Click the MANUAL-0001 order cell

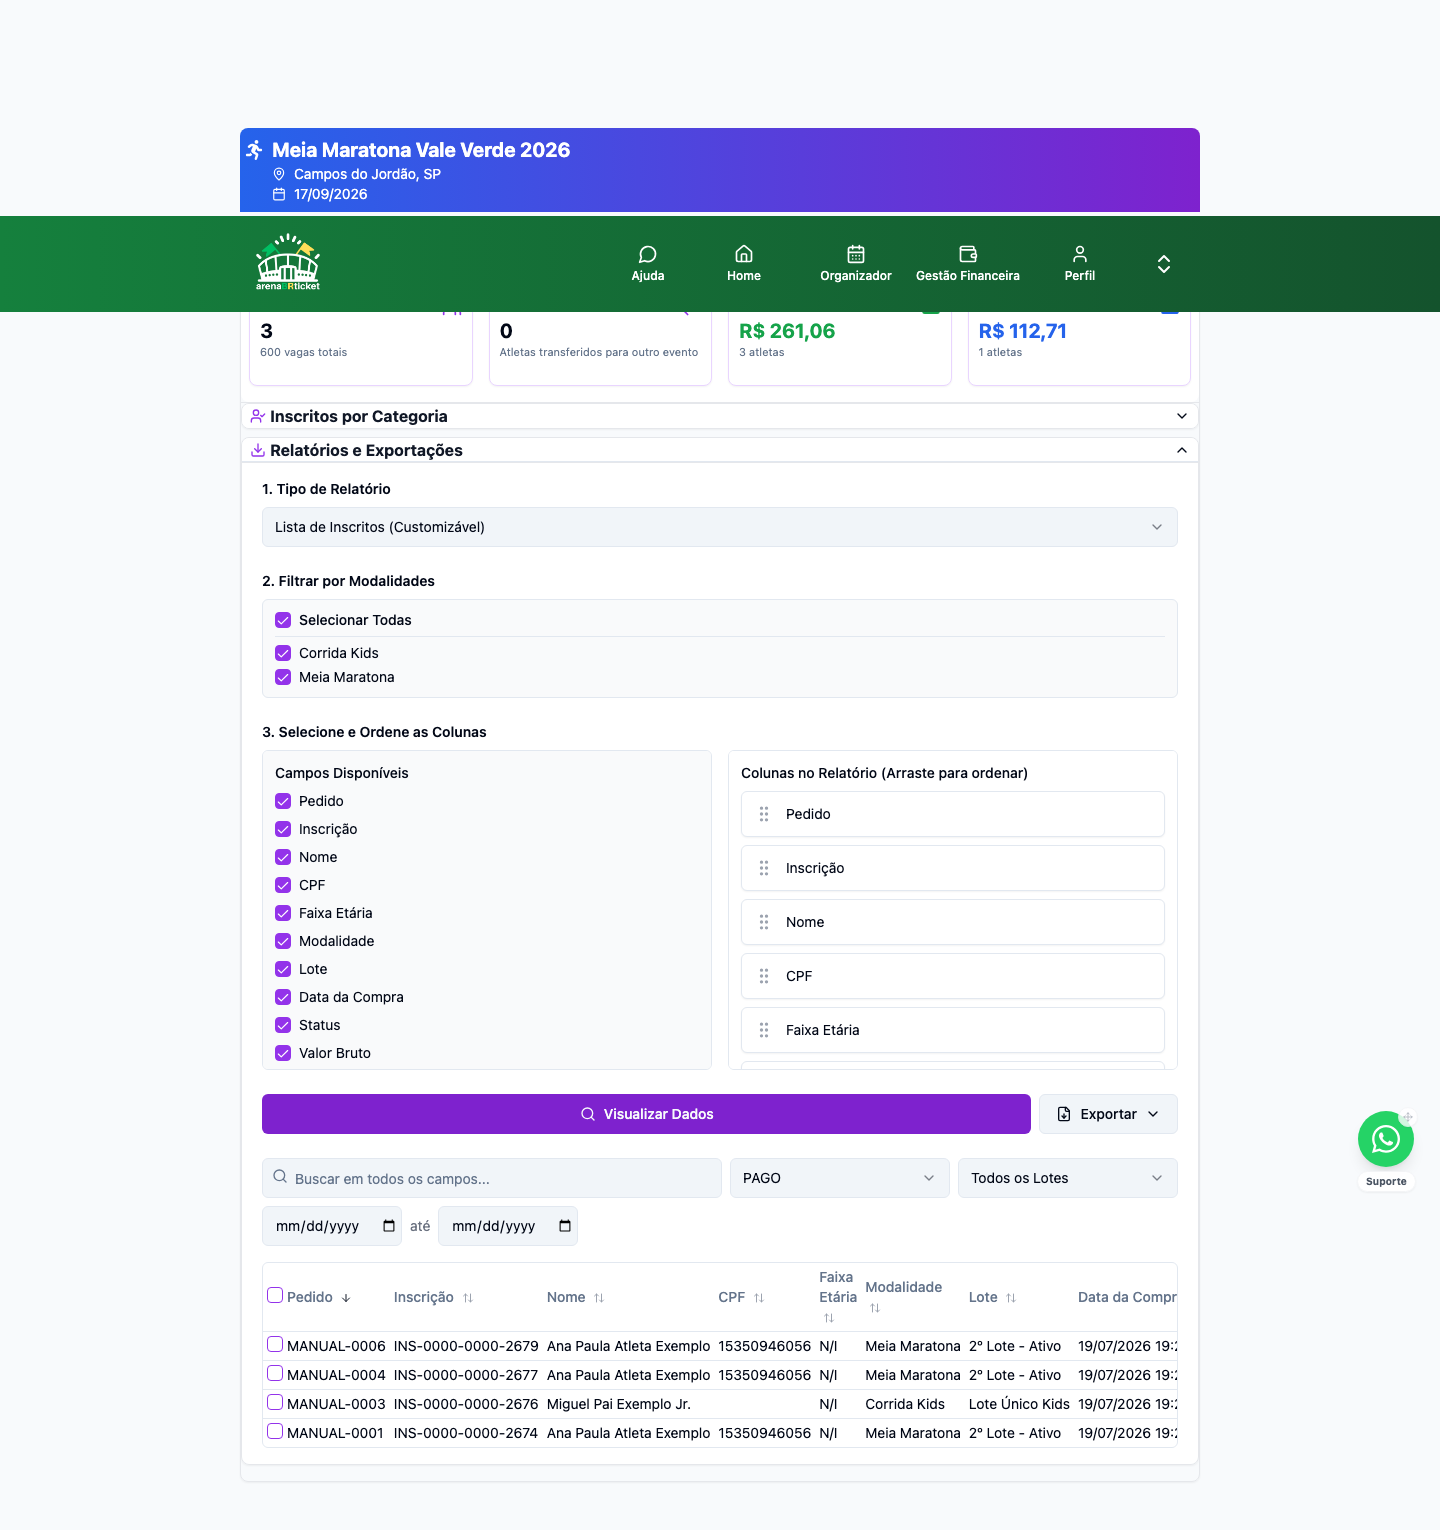[x=335, y=1433]
